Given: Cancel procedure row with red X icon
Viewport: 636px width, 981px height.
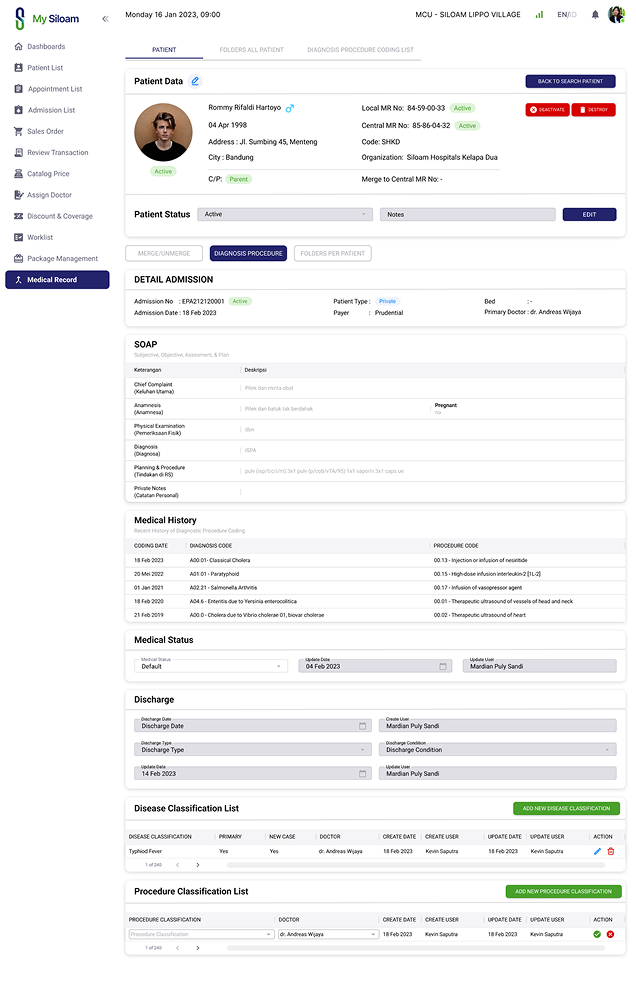Looking at the screenshot, I should [610, 934].
